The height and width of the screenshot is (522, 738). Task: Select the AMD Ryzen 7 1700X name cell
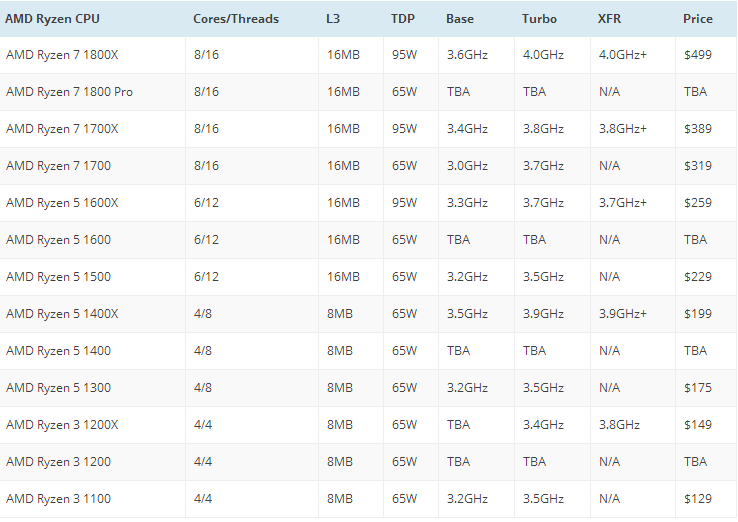[x=62, y=129]
